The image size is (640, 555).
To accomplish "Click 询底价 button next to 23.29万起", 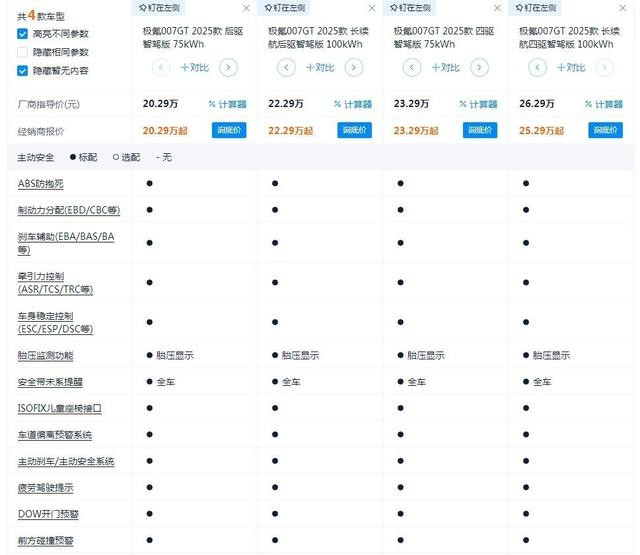I will [x=480, y=130].
